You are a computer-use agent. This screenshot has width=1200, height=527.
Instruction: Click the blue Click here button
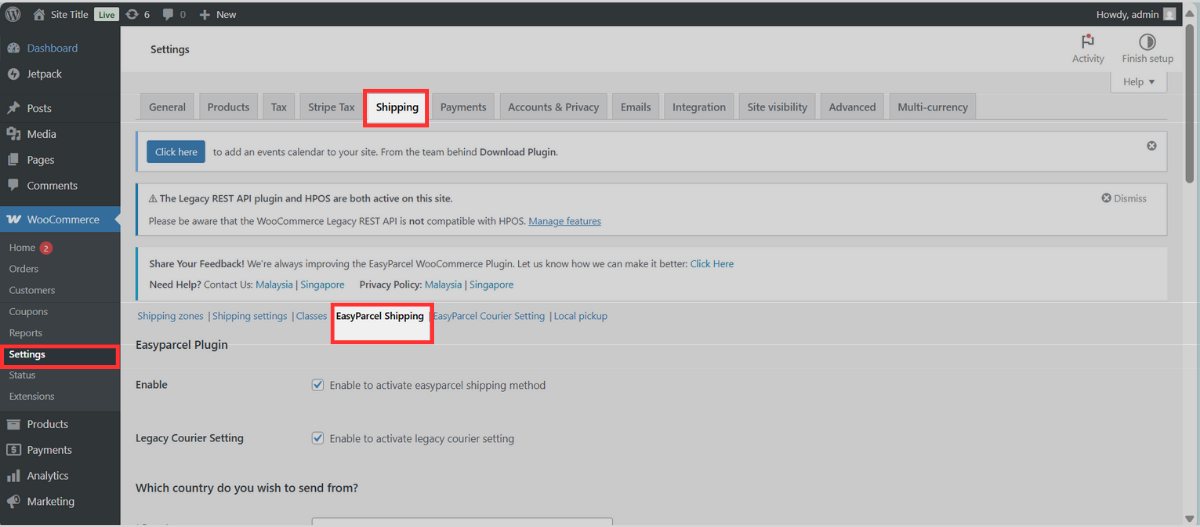tap(176, 152)
